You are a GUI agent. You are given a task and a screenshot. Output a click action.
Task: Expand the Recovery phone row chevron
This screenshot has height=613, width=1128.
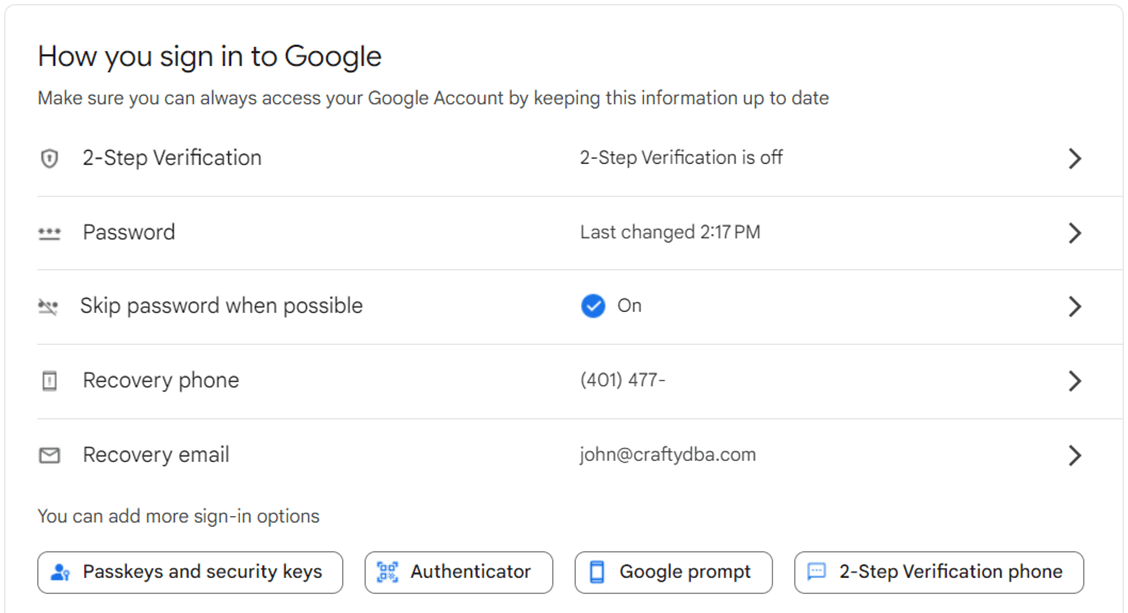click(1075, 381)
